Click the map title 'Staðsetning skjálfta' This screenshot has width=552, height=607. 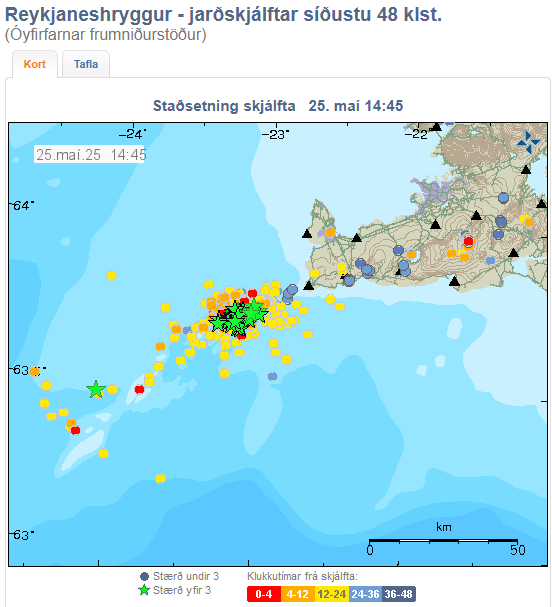(224, 106)
